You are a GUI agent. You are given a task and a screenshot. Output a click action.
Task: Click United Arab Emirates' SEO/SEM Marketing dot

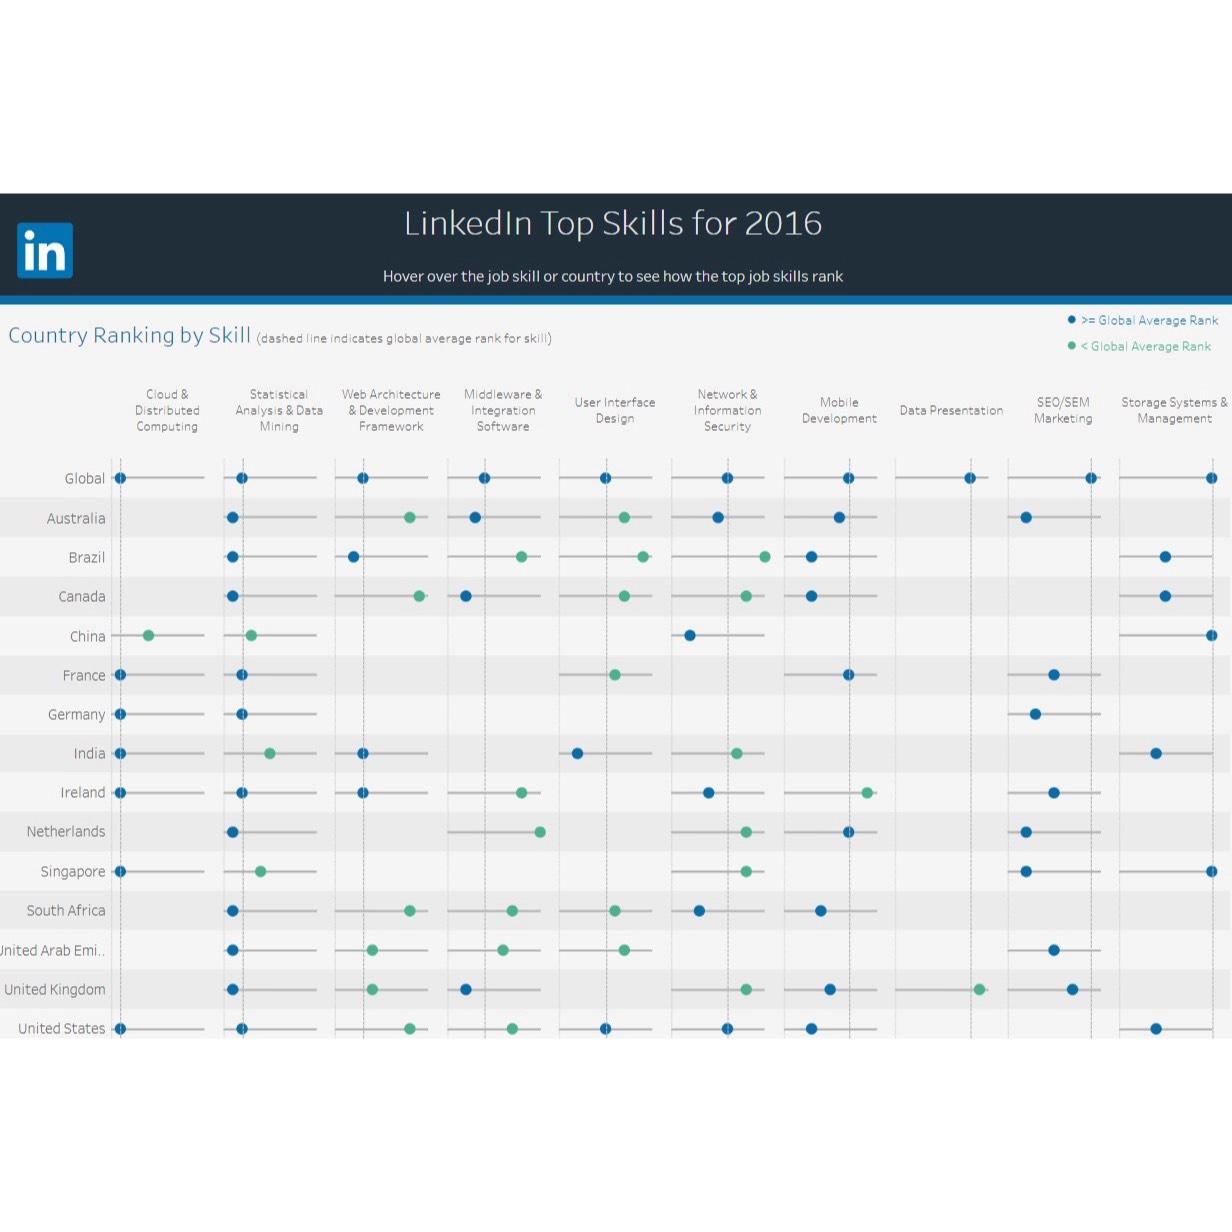tap(1054, 950)
